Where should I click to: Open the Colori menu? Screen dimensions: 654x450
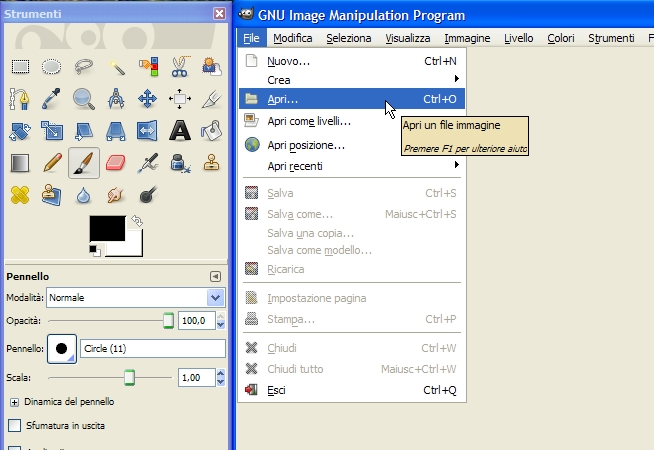561,38
